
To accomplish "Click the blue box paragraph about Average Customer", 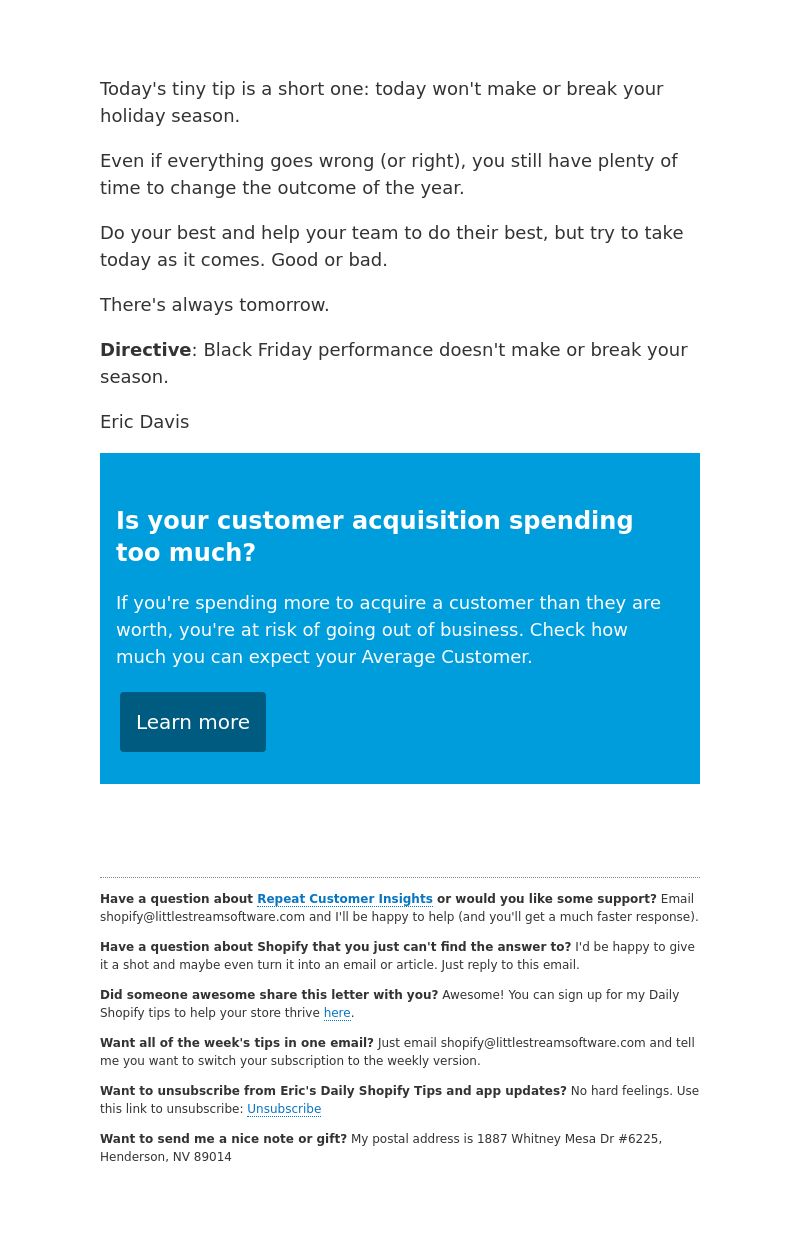I will (388, 630).
